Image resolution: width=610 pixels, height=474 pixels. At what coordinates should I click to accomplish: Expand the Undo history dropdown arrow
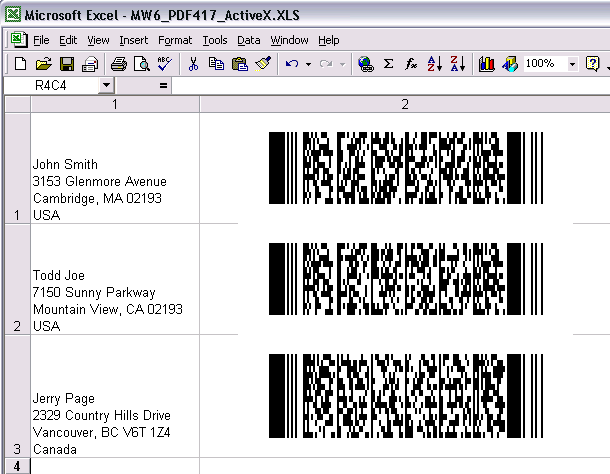pyautogui.click(x=308, y=64)
